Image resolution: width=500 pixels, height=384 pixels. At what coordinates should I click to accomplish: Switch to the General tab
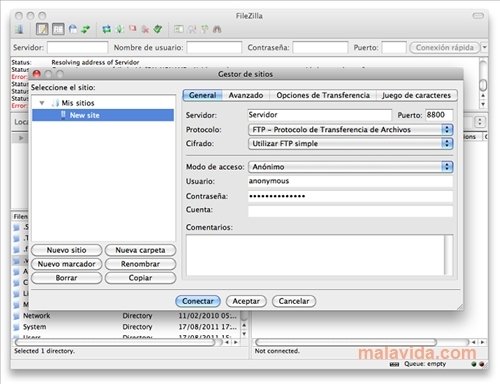tap(203, 95)
